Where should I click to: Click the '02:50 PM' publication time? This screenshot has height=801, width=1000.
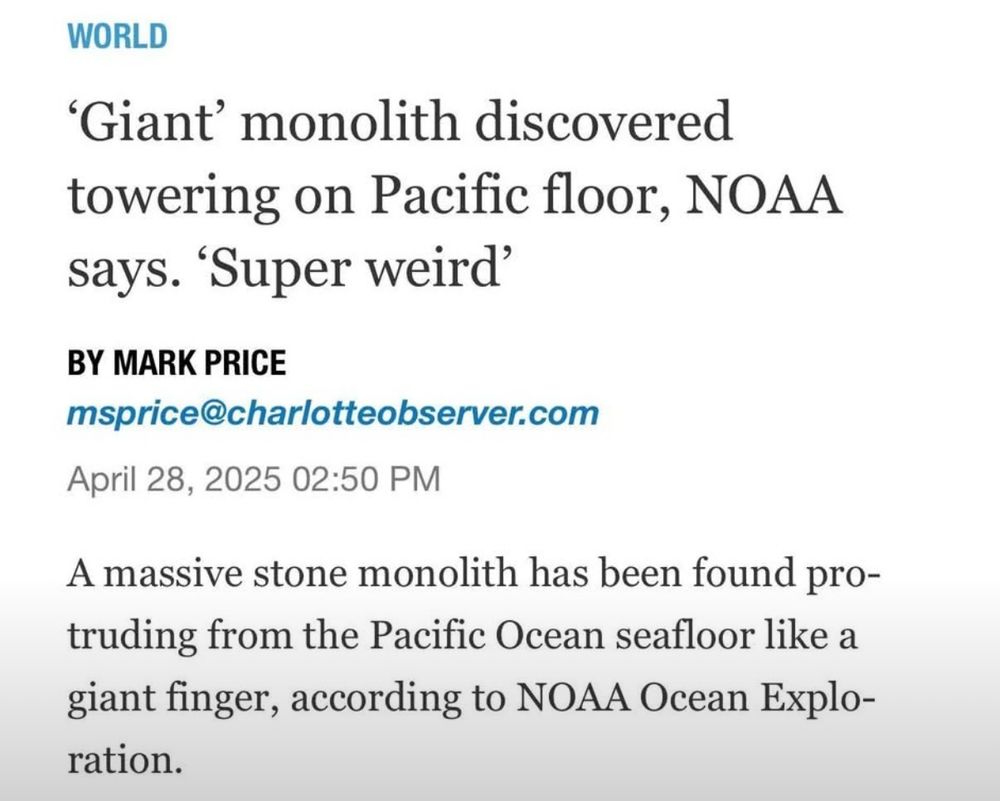pyautogui.click(x=367, y=478)
